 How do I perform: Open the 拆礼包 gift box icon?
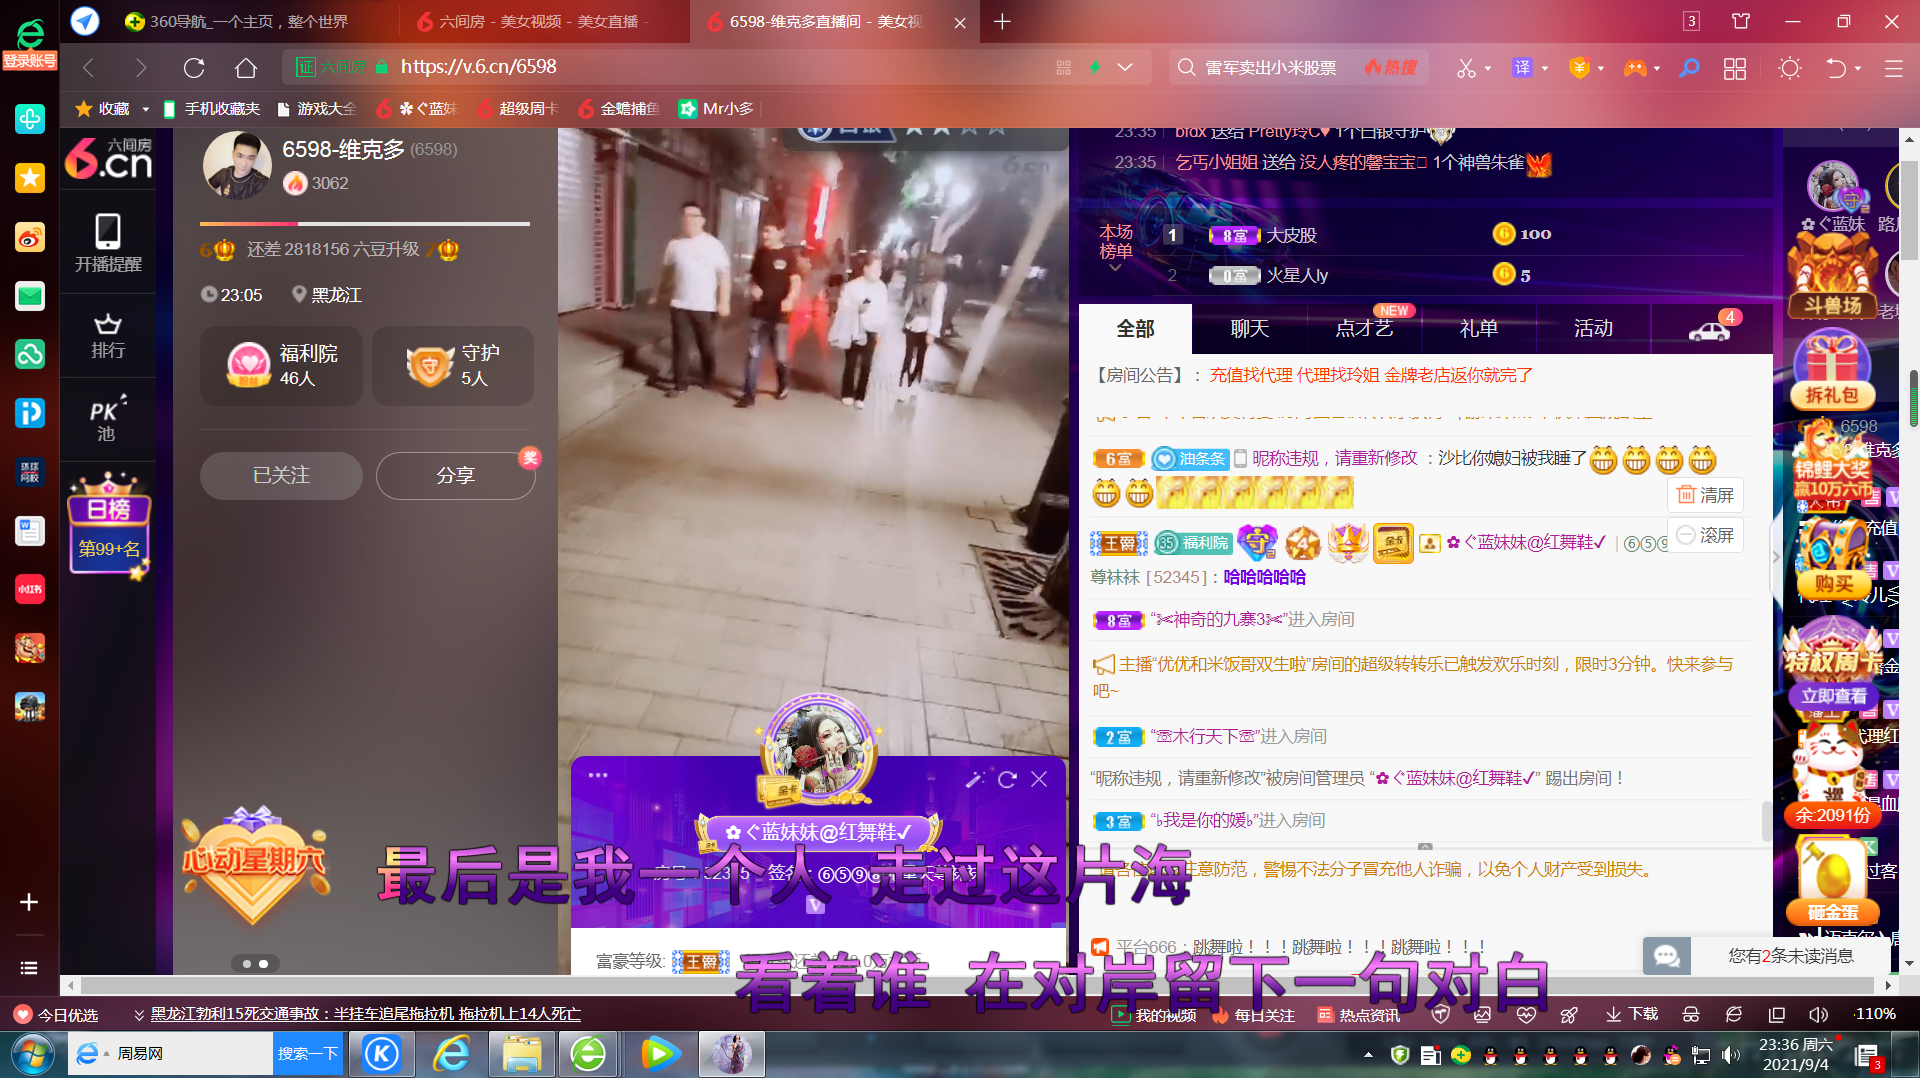click(x=1832, y=370)
